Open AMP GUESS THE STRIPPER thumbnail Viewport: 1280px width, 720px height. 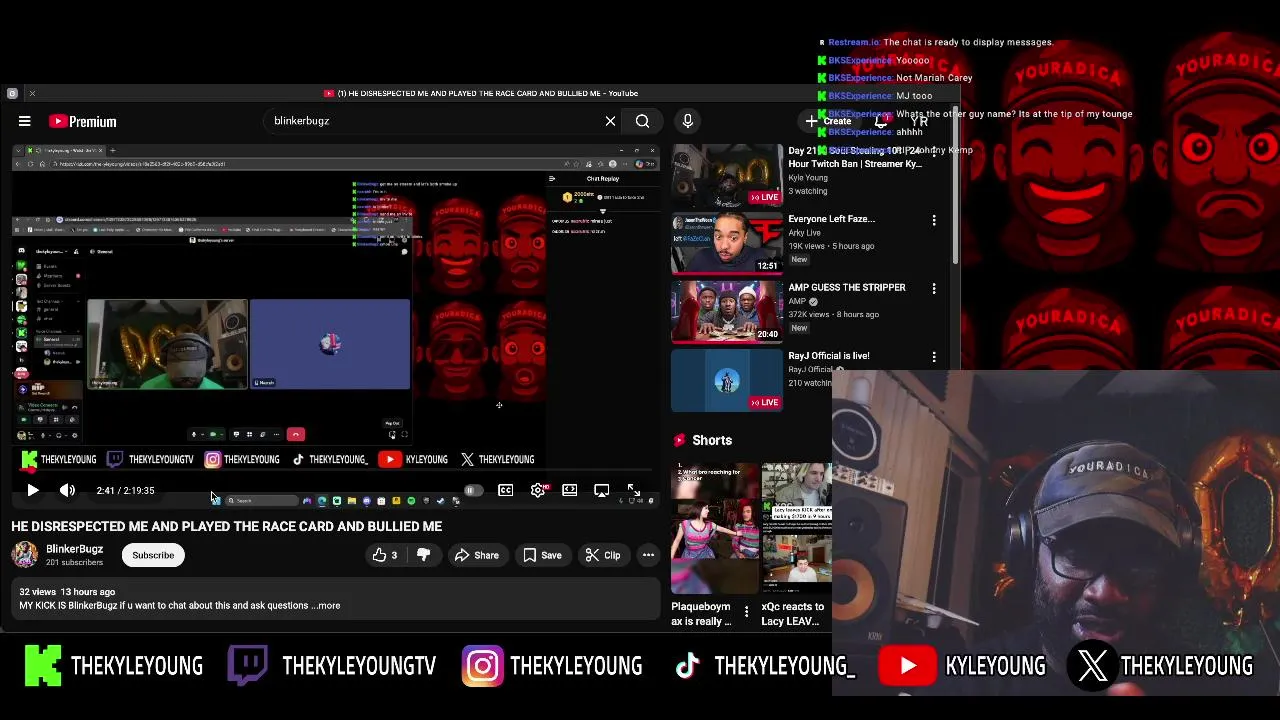click(727, 312)
